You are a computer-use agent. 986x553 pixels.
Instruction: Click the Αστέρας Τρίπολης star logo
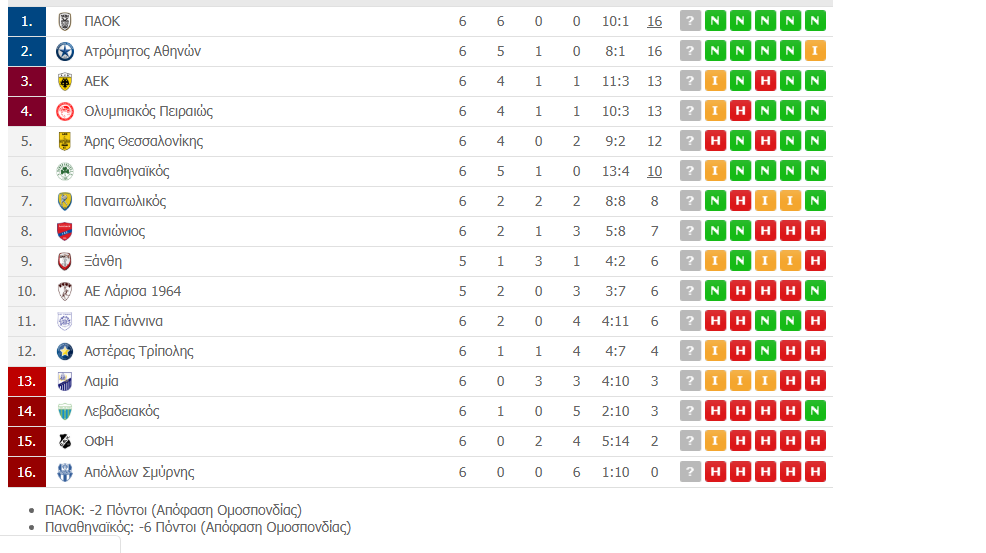pyautogui.click(x=65, y=351)
